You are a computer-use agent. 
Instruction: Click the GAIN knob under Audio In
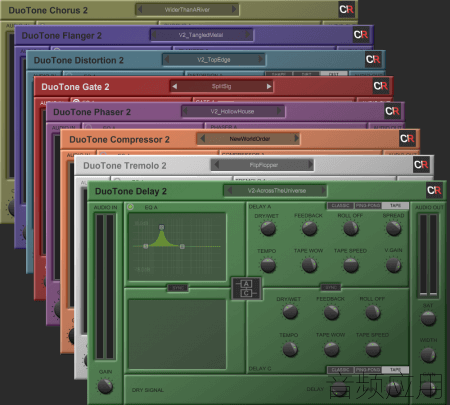(x=105, y=386)
